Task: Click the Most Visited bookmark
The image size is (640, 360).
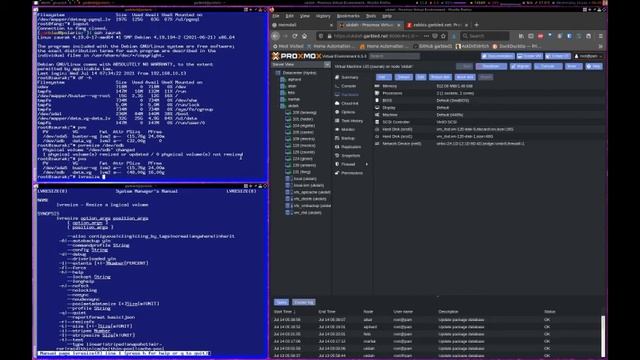Action: [x=288, y=47]
